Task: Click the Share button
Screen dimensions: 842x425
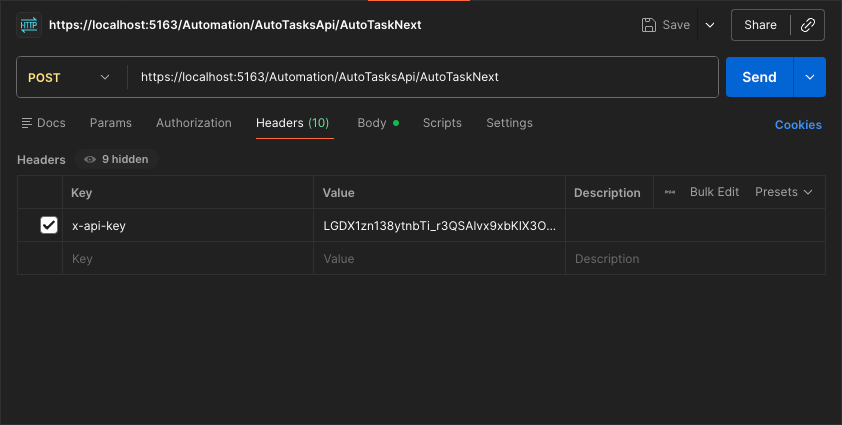Action: pyautogui.click(x=760, y=25)
